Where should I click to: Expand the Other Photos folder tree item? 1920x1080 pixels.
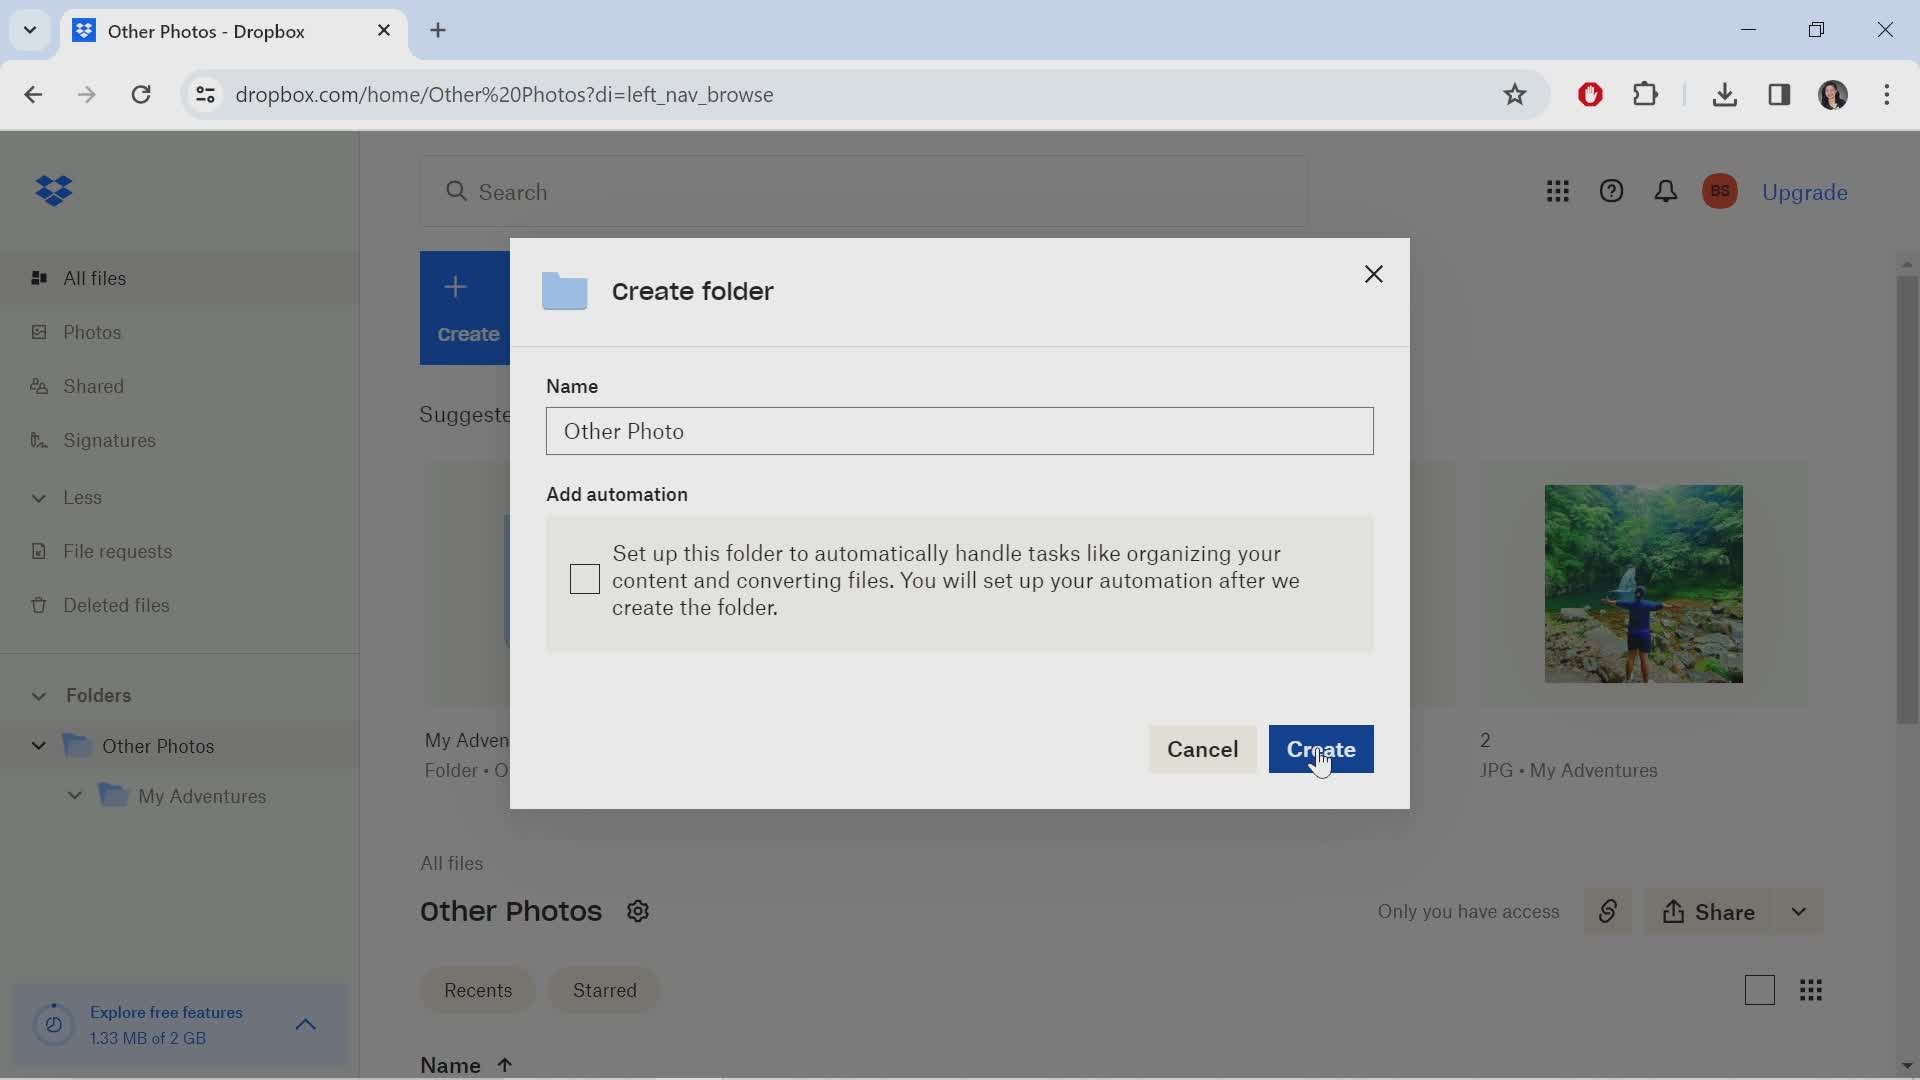[x=38, y=745]
